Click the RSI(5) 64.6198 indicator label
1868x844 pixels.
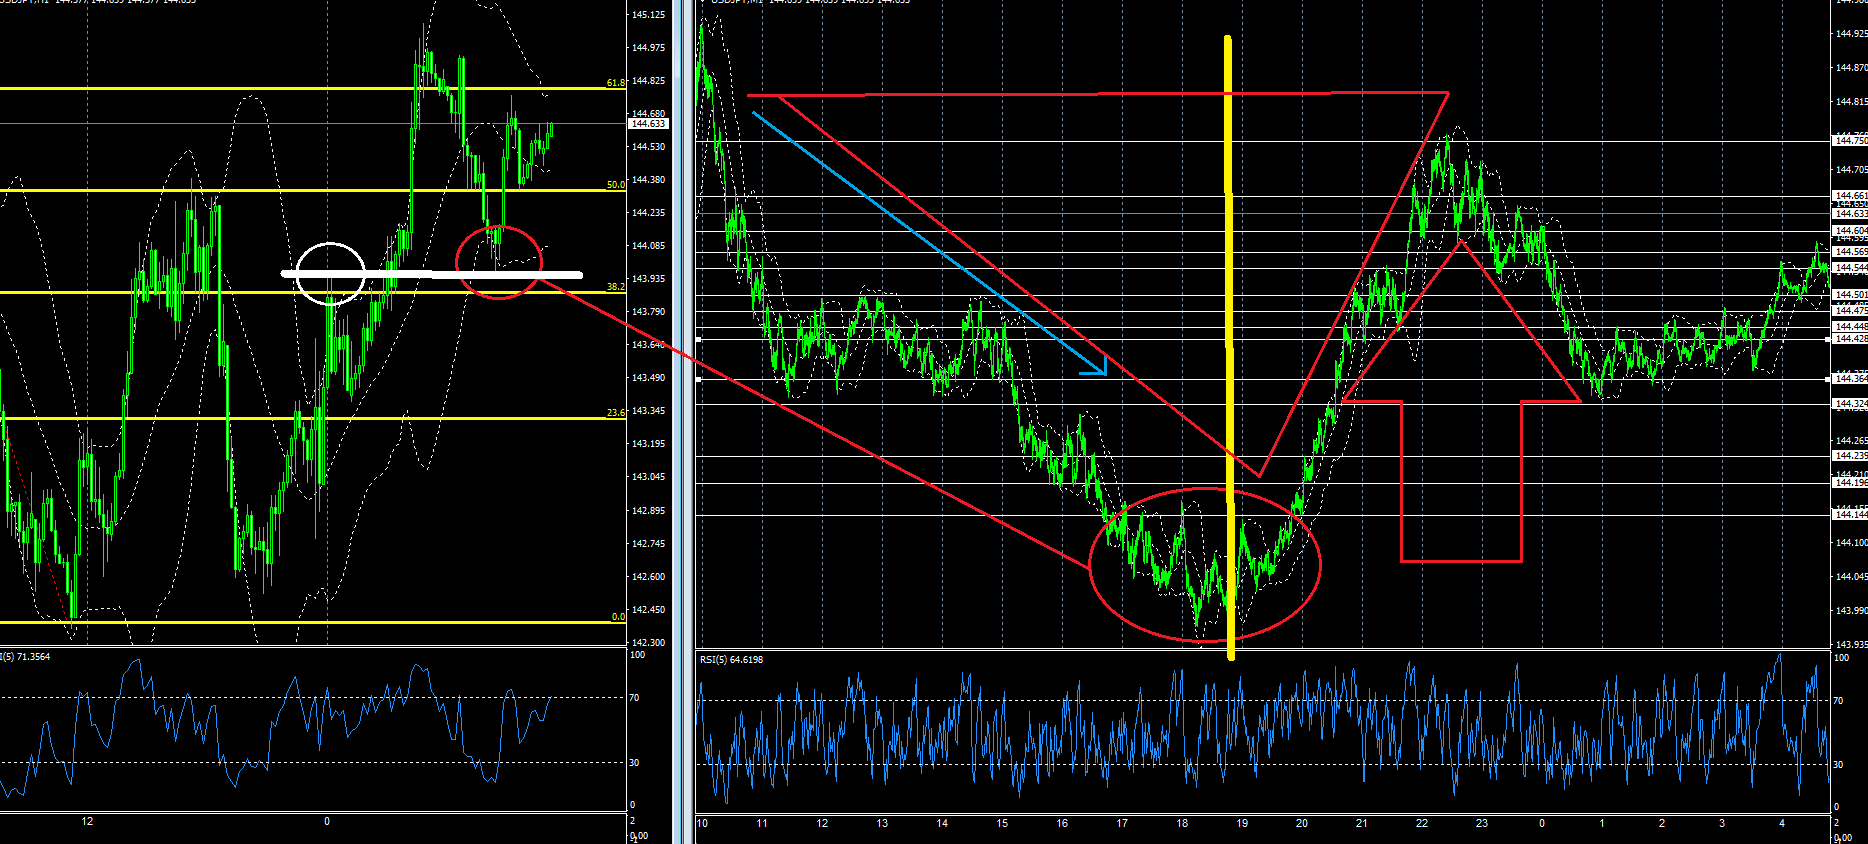(730, 660)
